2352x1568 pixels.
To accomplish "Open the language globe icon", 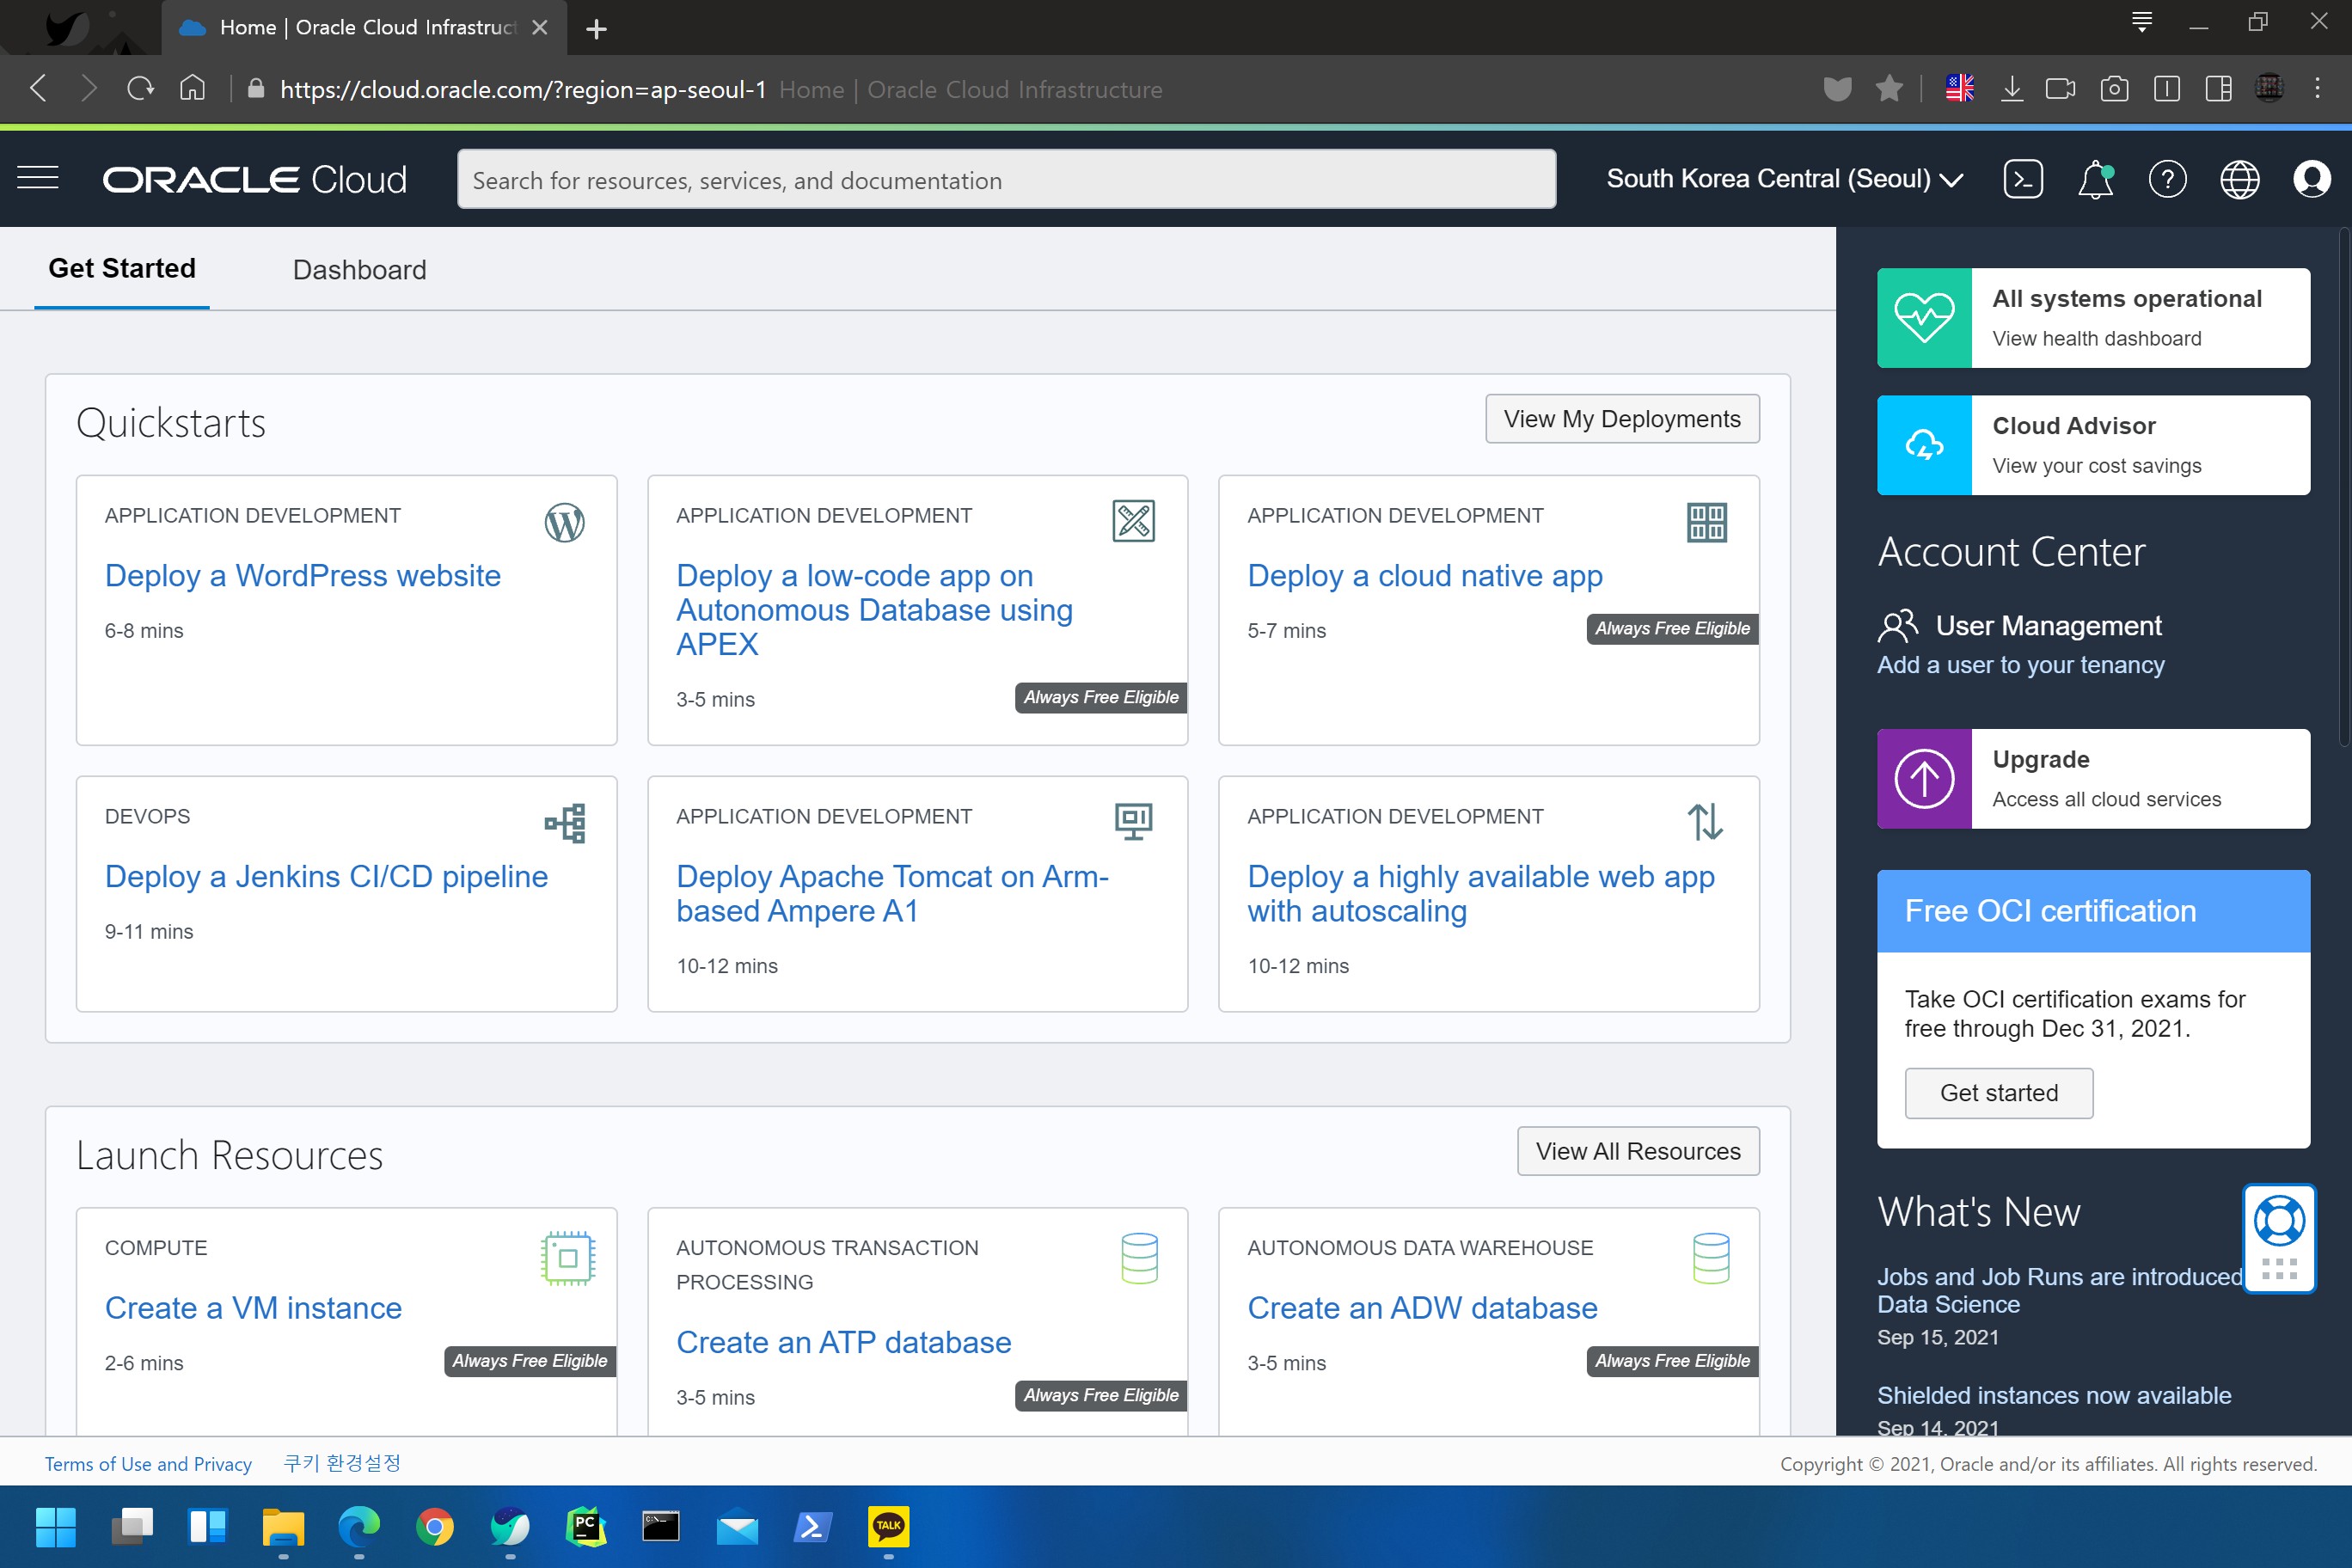I will 2239,180.
